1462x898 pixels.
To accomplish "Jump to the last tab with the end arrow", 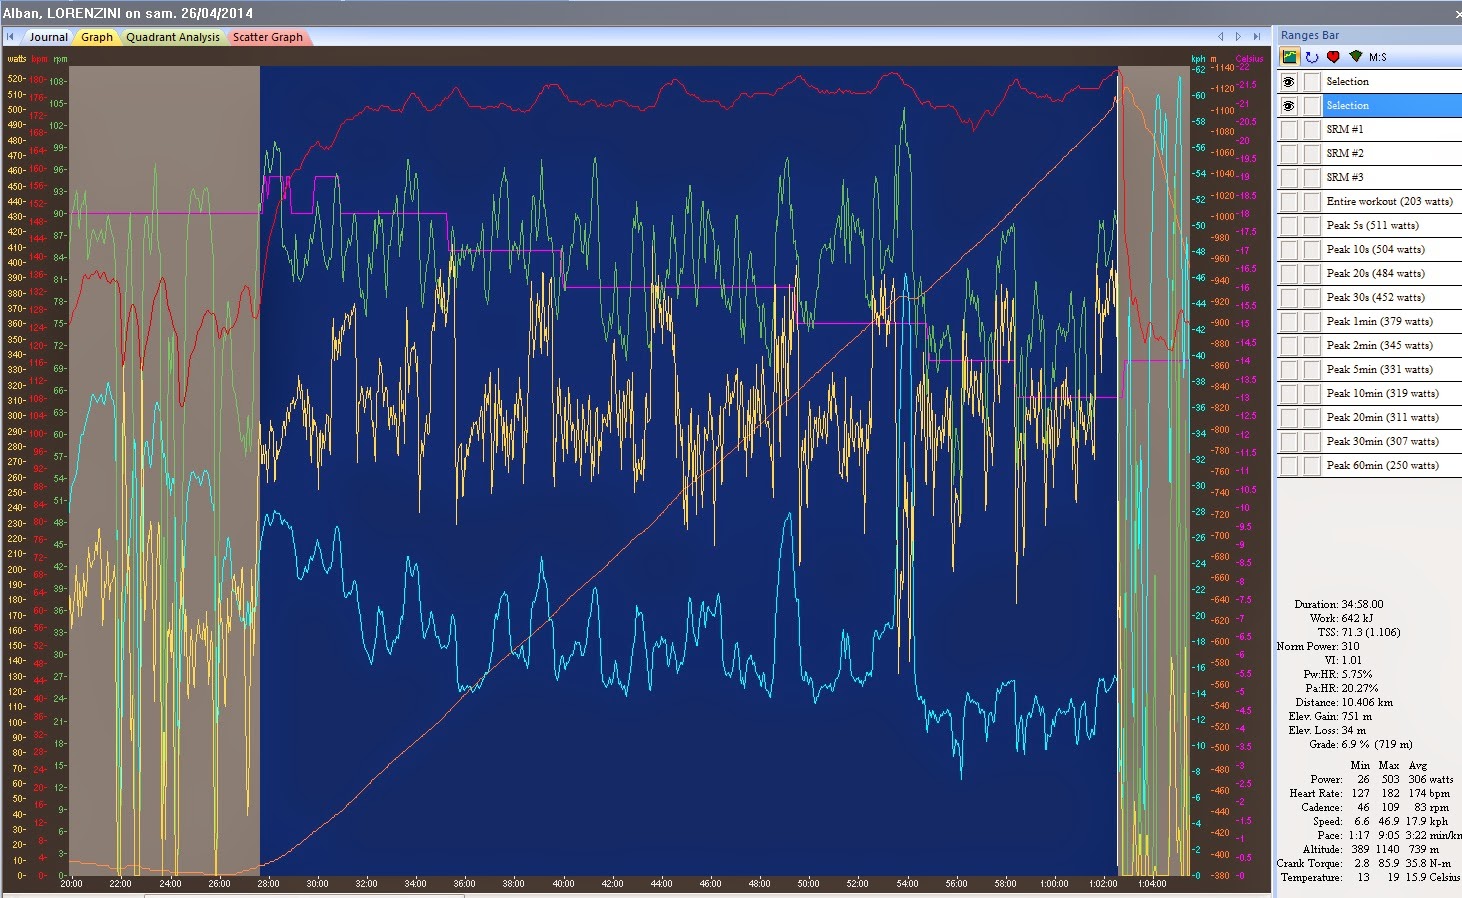I will tap(1257, 37).
